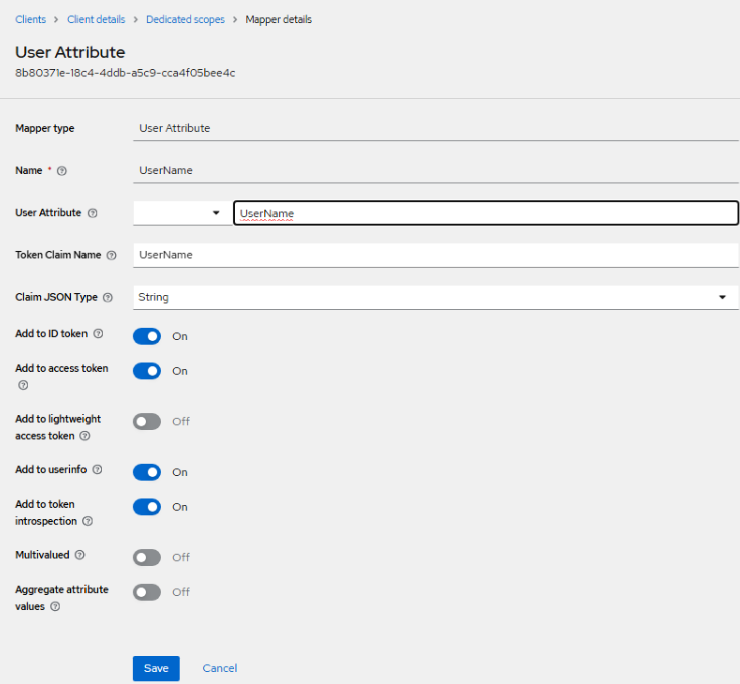Expand the Claim JSON Type dropdown
Viewport: 740px width, 684px height.
point(435,298)
